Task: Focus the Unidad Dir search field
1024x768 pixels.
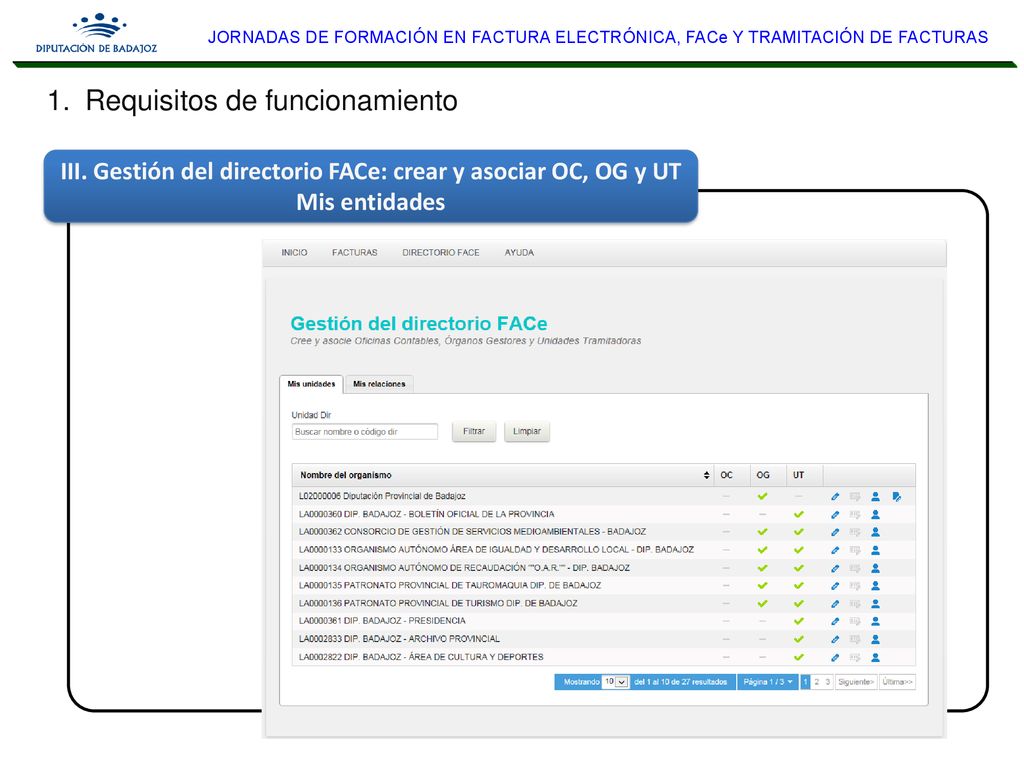Action: coord(365,432)
